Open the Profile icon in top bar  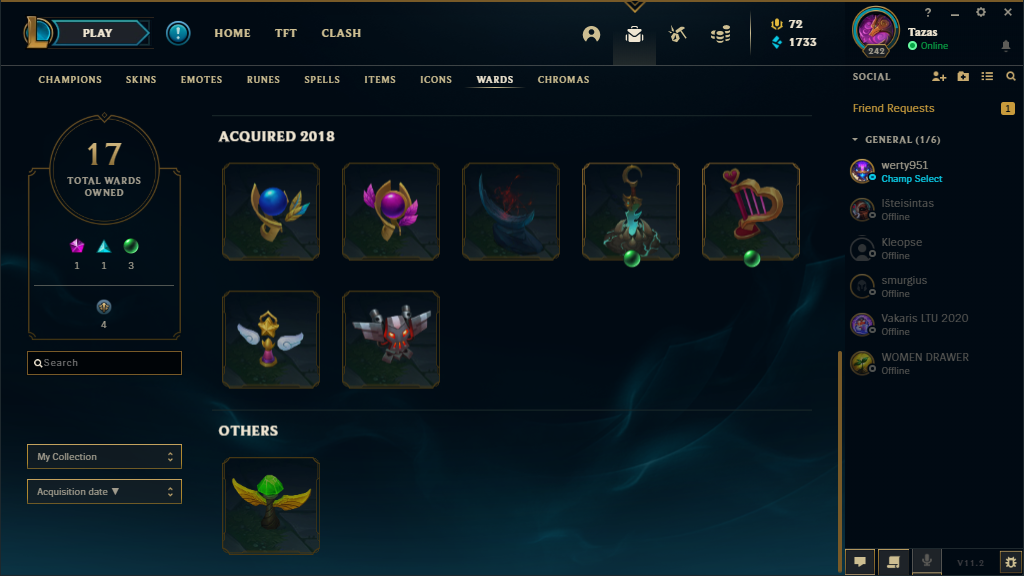coord(591,34)
